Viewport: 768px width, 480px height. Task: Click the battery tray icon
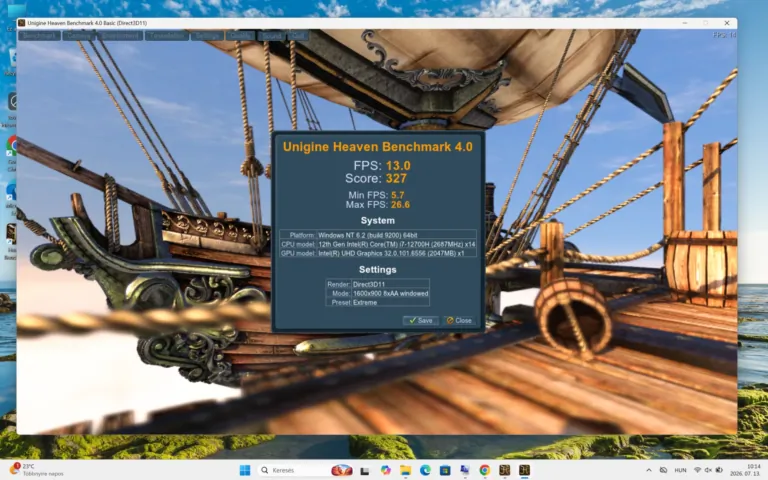(719, 470)
